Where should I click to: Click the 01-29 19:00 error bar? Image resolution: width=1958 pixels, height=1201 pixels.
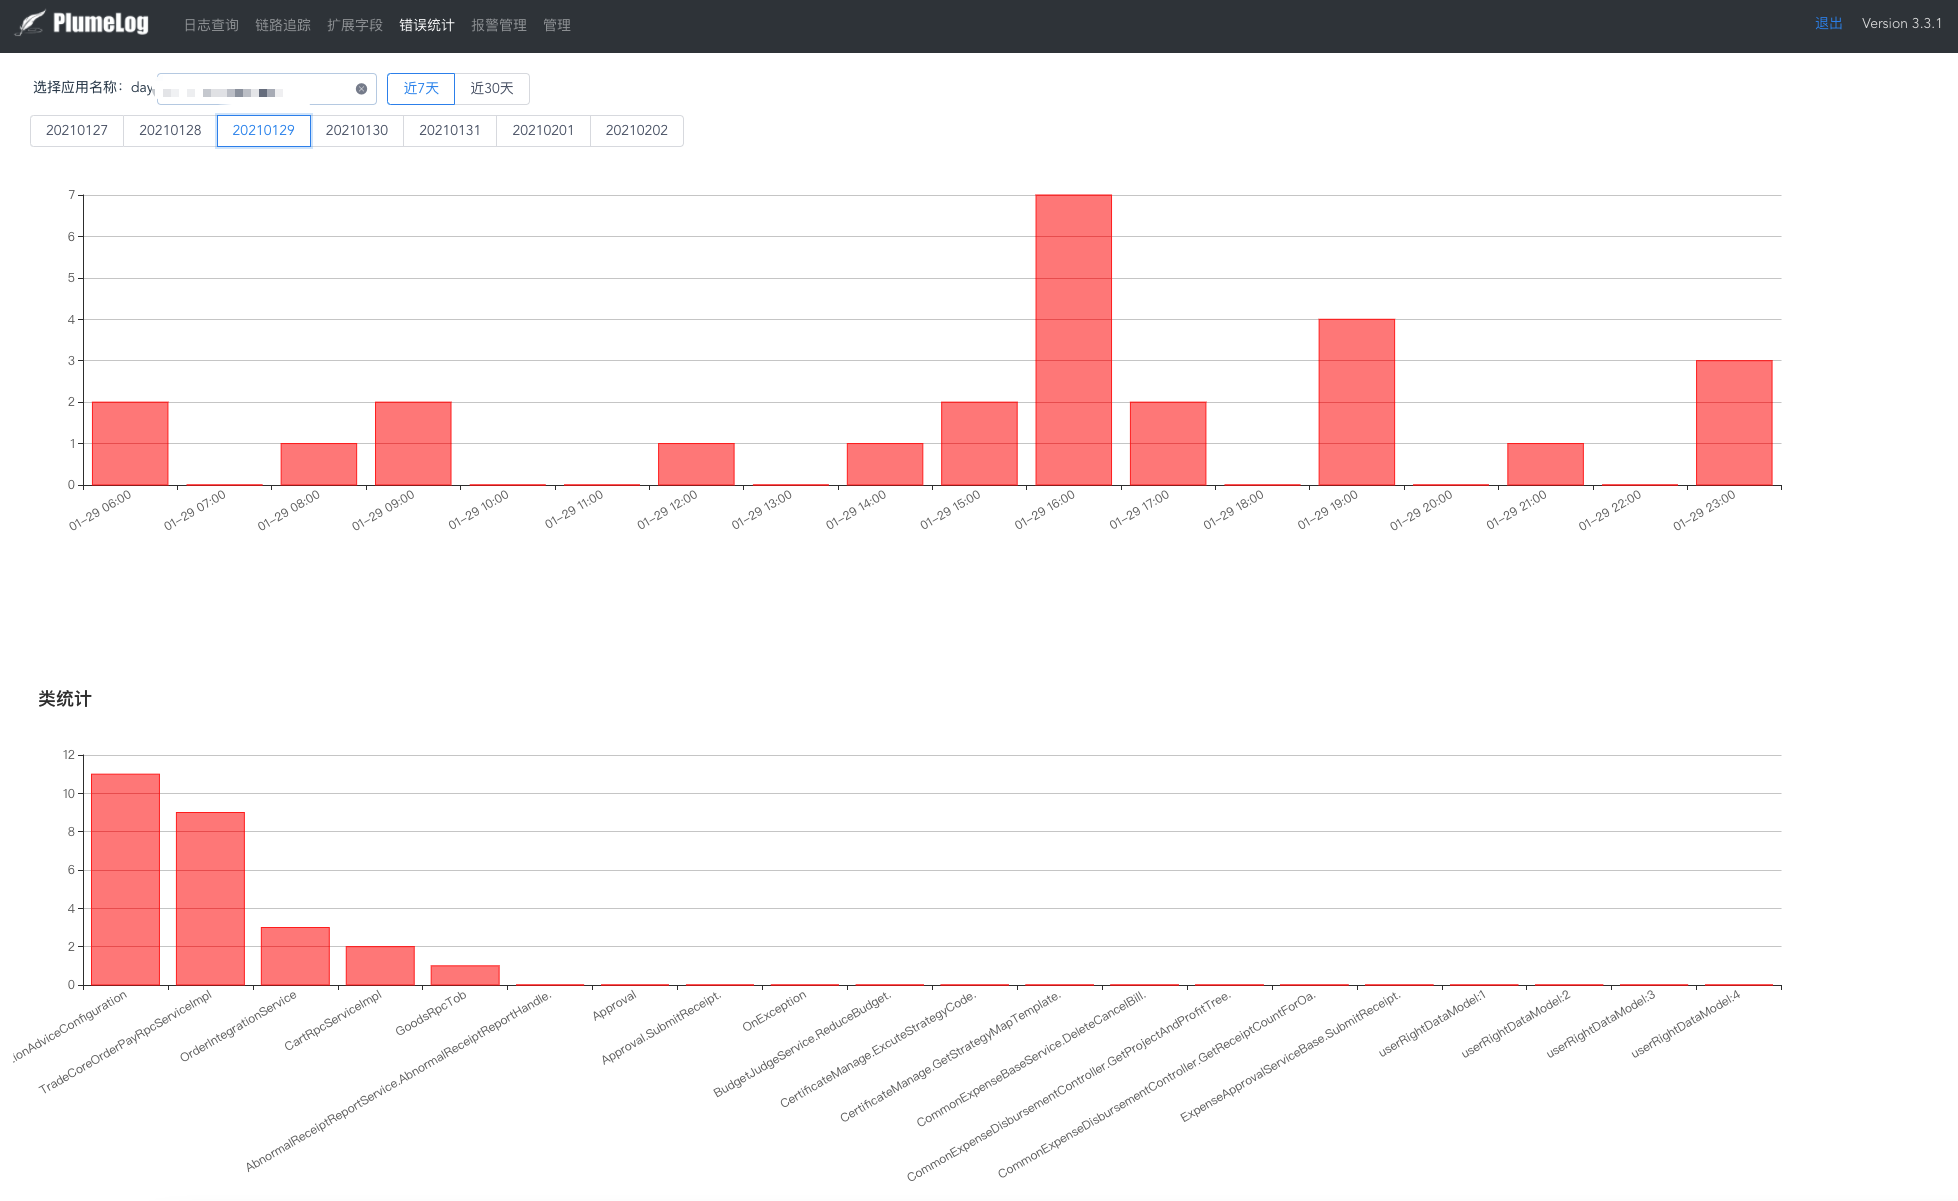(1356, 402)
